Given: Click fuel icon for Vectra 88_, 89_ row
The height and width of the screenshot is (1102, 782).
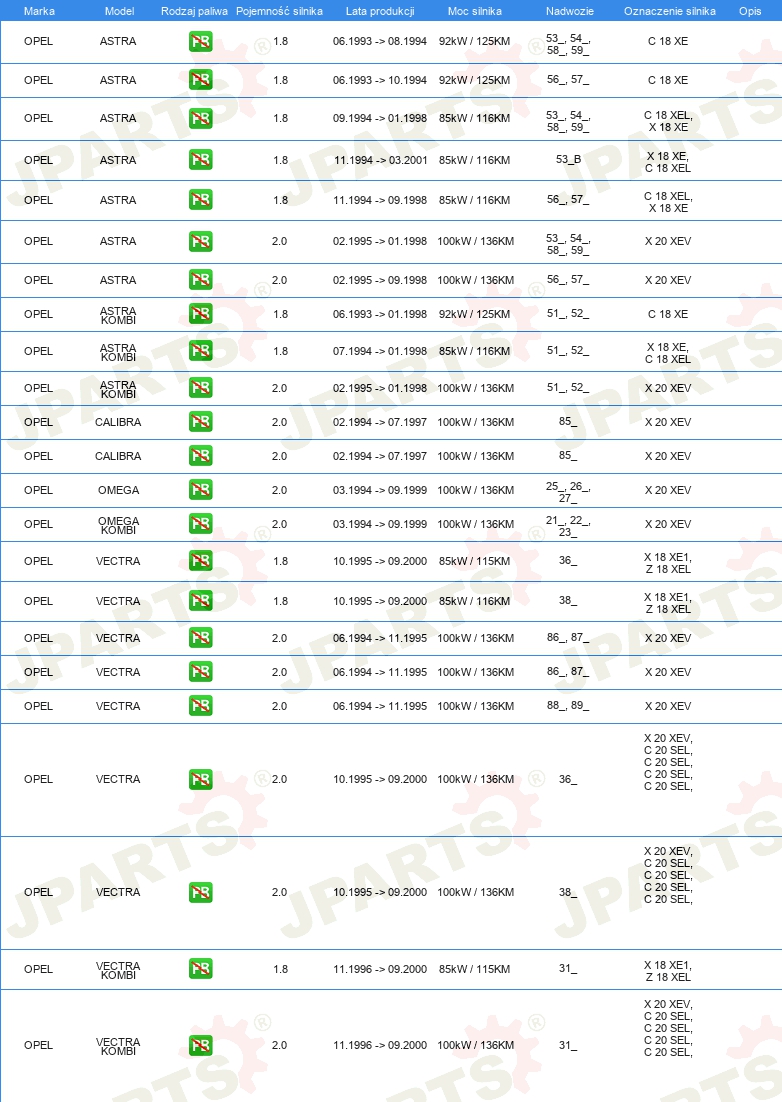Looking at the screenshot, I should click(200, 706).
